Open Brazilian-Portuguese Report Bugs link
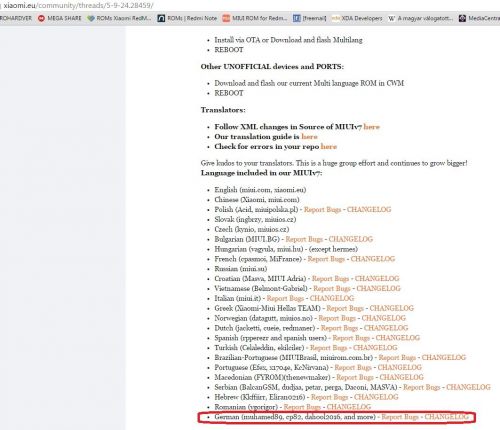500x430 pixels. [x=397, y=357]
